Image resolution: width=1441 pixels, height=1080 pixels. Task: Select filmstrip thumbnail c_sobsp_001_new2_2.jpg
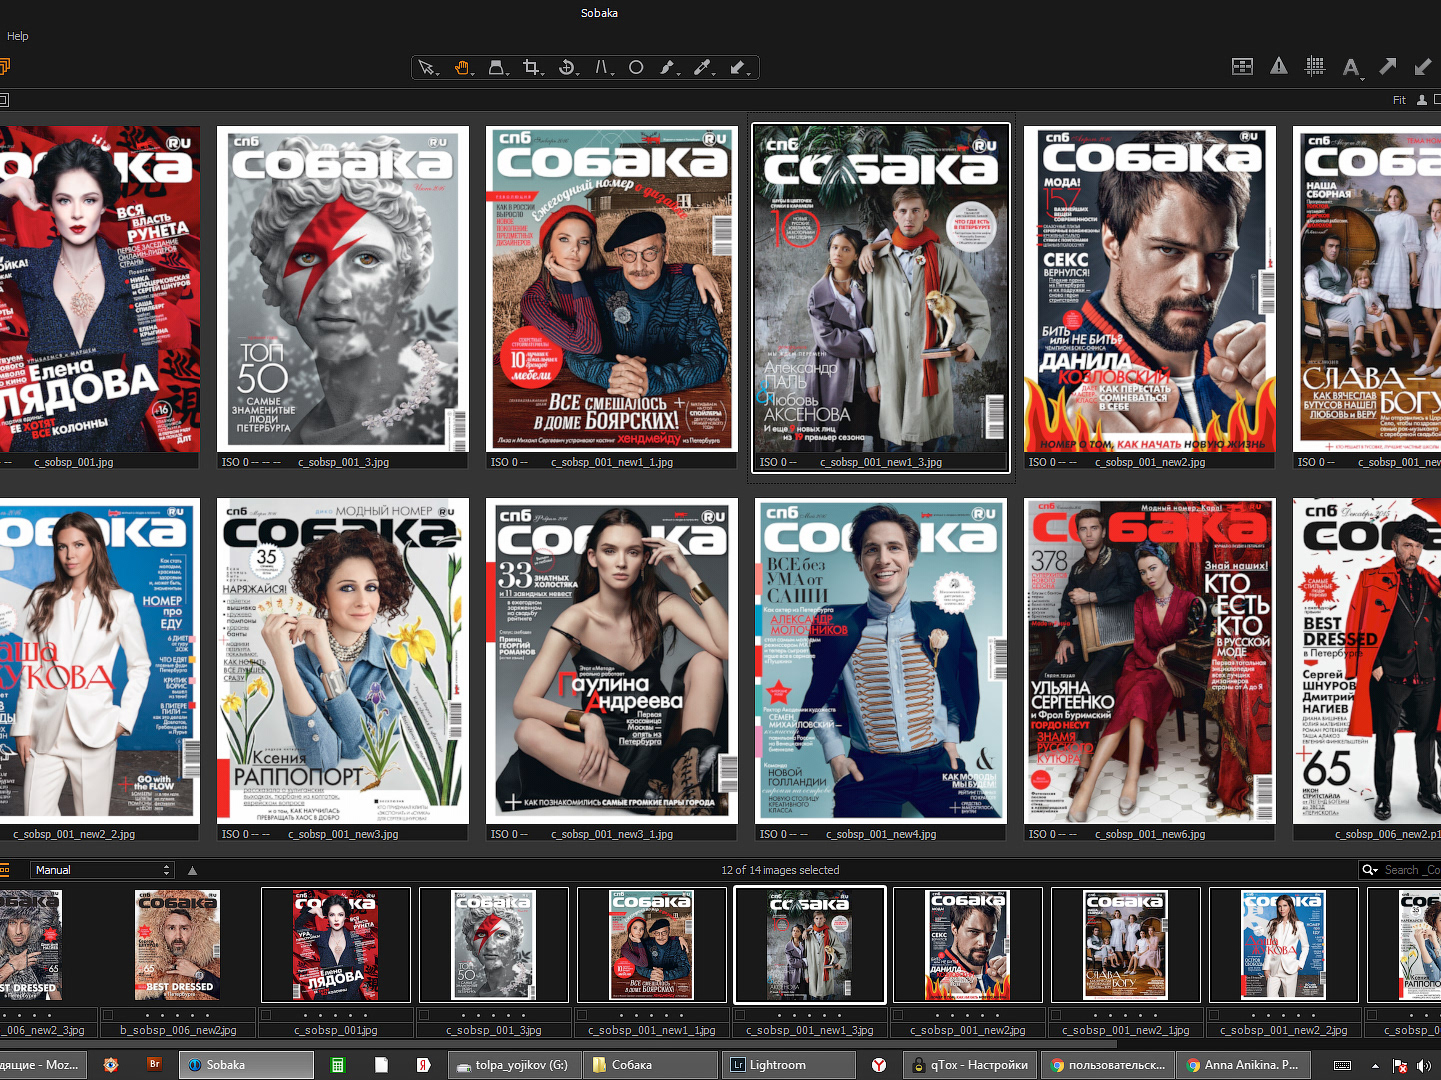1284,945
